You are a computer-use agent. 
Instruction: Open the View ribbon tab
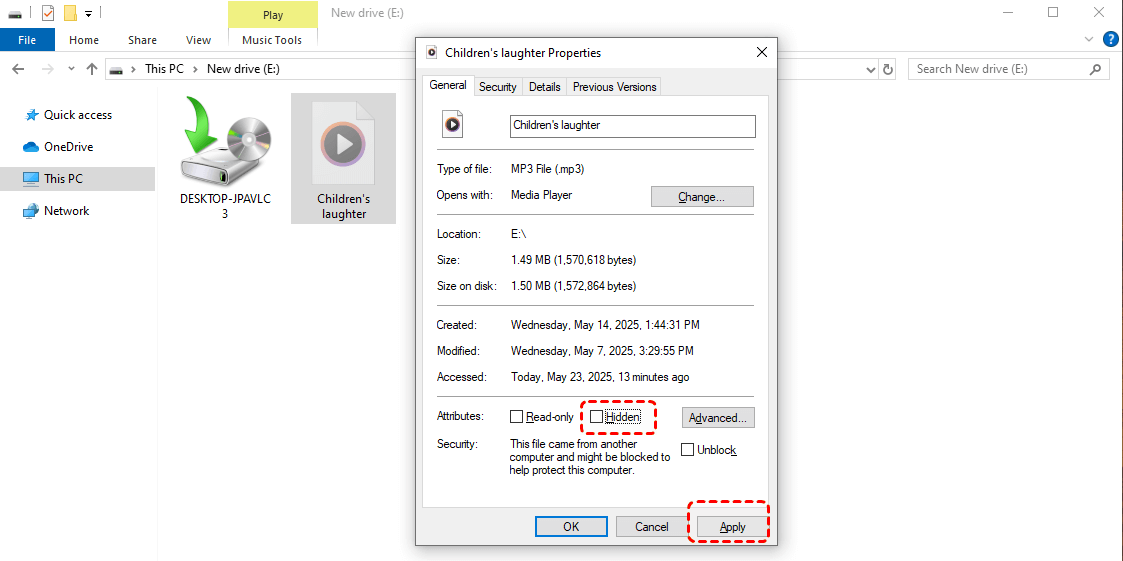click(198, 40)
